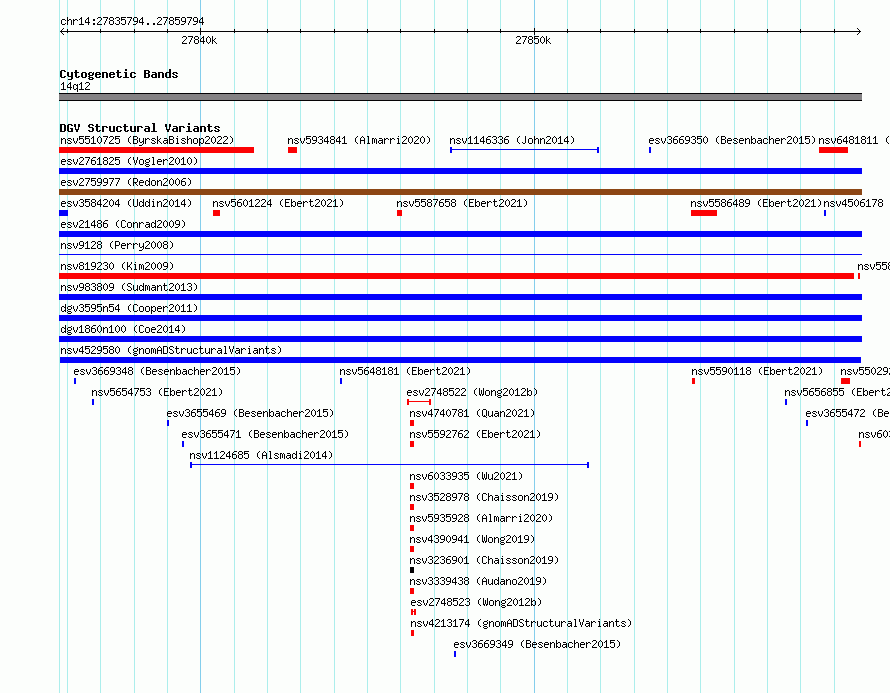Open nsv4740781 (Quan2021) variant
This screenshot has width=890, height=693.
[472, 413]
